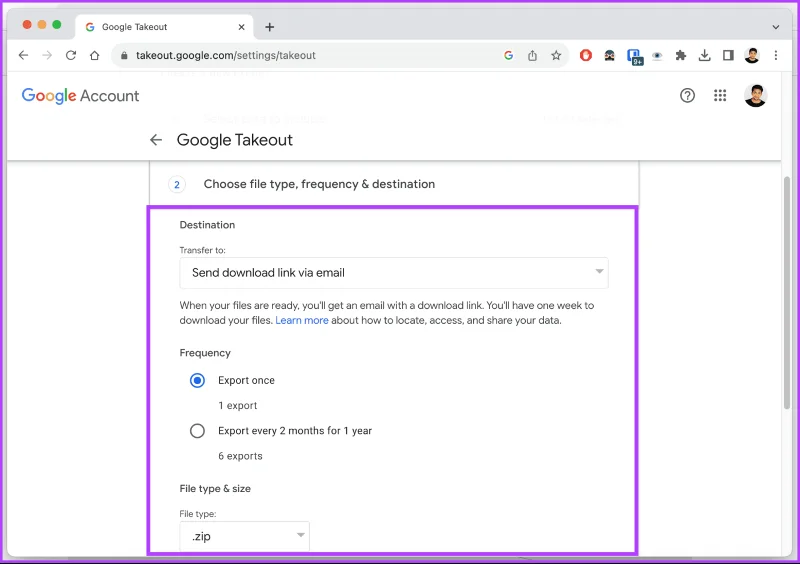
Task: Open the .zip file type dropdown
Action: [244, 536]
